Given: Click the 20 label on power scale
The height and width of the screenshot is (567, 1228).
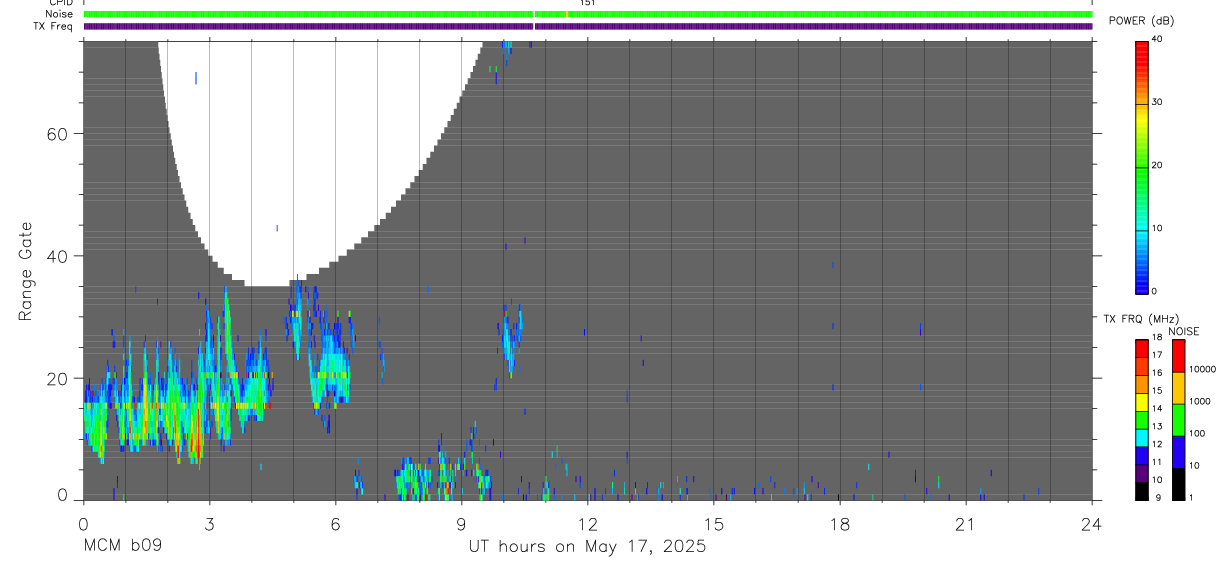Looking at the screenshot, I should [1158, 165].
